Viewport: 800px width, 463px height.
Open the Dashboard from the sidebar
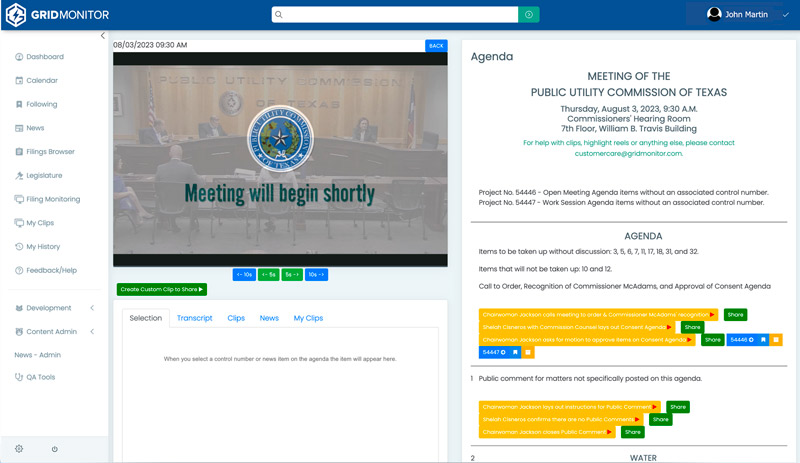click(x=39, y=57)
